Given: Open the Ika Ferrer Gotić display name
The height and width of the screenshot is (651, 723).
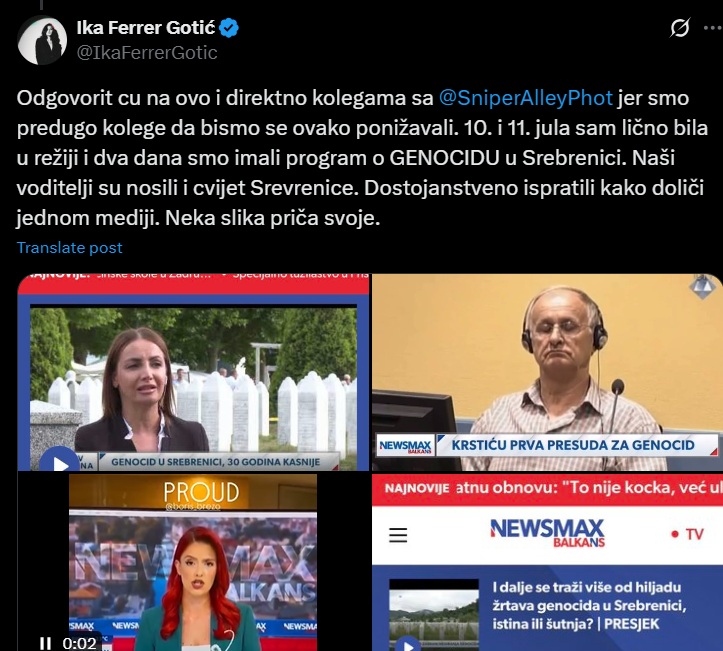Looking at the screenshot, I should [146, 28].
